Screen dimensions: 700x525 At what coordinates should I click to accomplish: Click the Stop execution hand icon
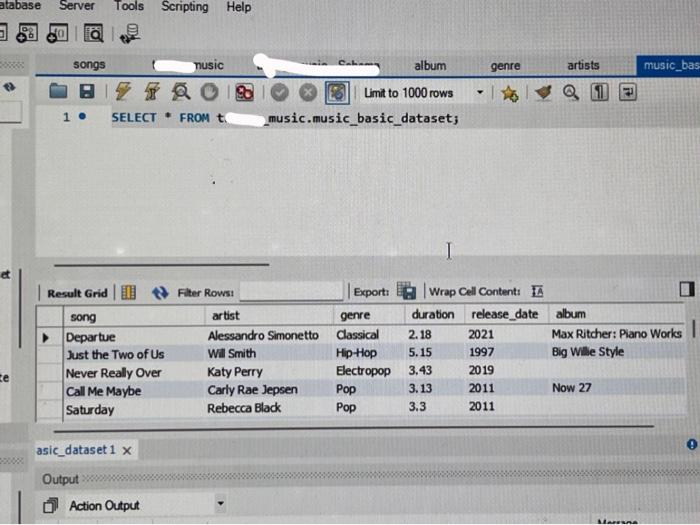209,92
